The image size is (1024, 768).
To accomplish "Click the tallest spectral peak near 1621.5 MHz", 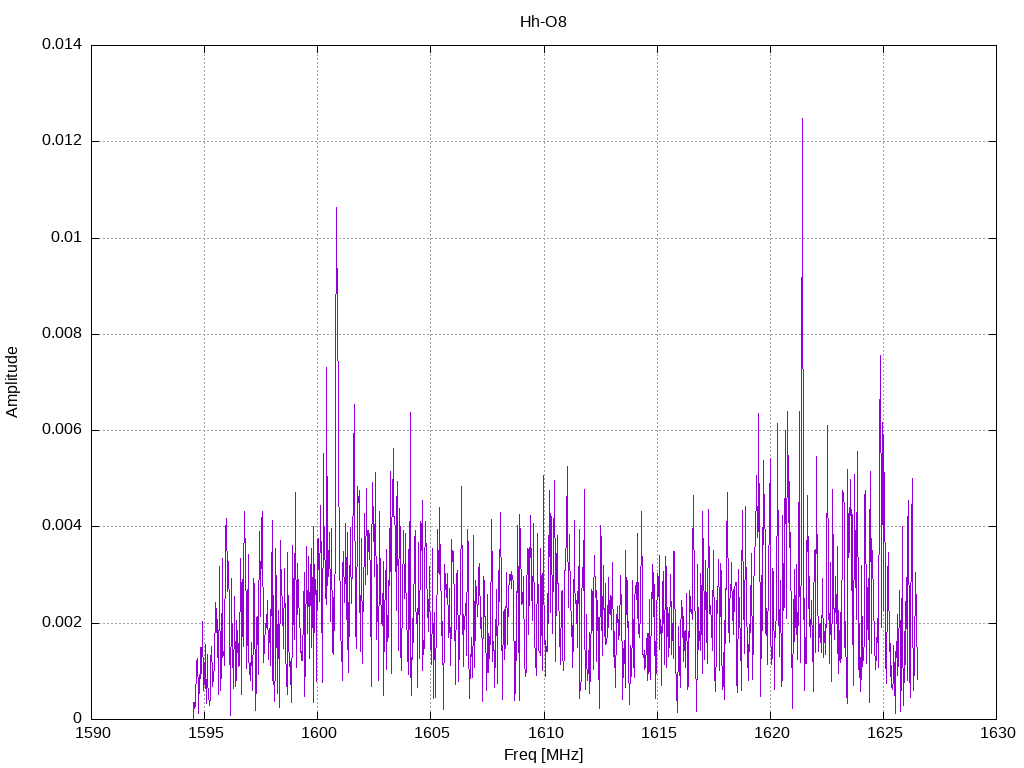I will click(802, 120).
